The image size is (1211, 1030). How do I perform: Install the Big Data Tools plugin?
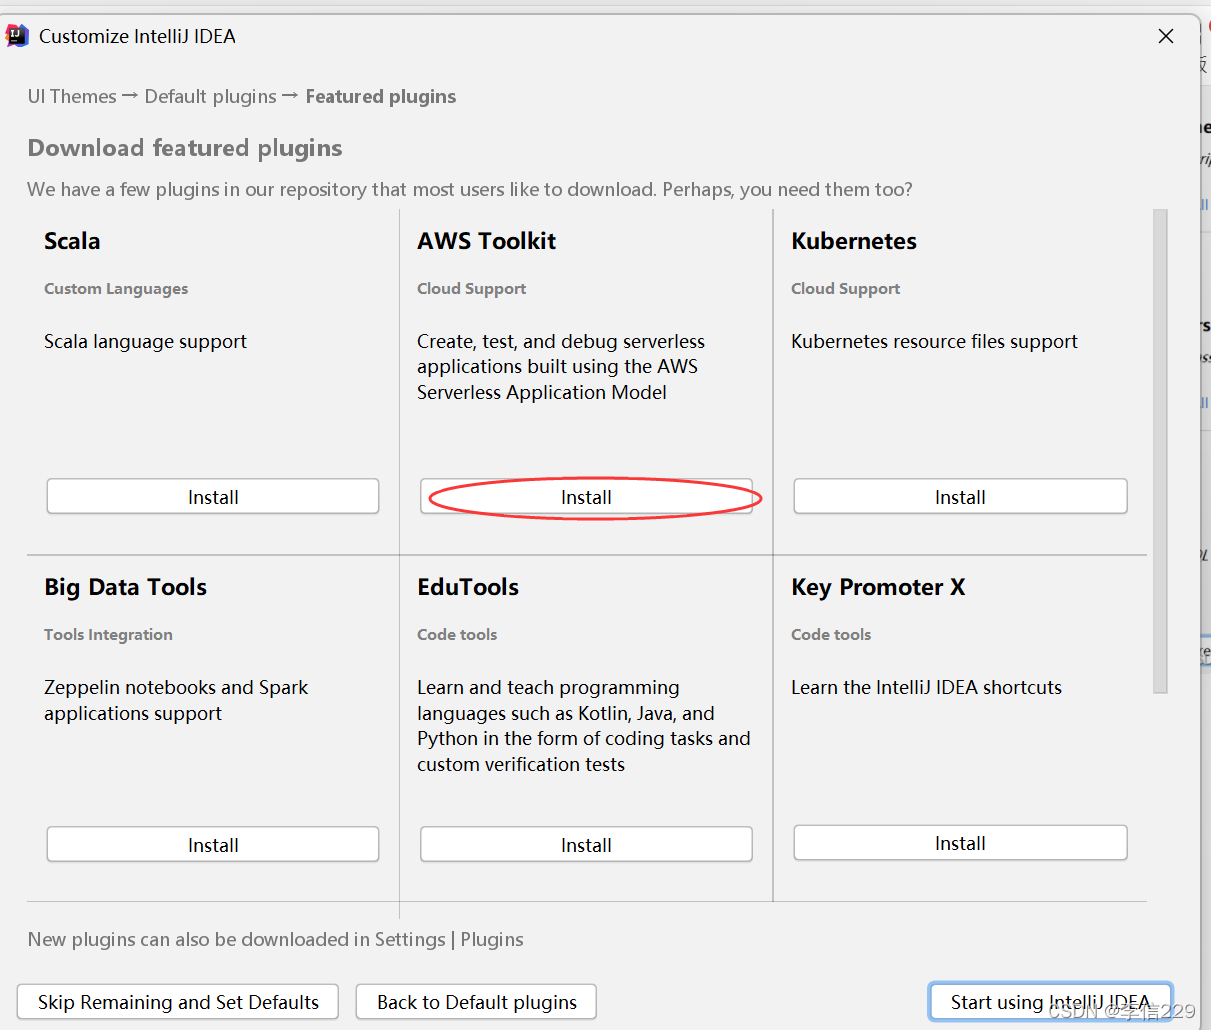(213, 845)
